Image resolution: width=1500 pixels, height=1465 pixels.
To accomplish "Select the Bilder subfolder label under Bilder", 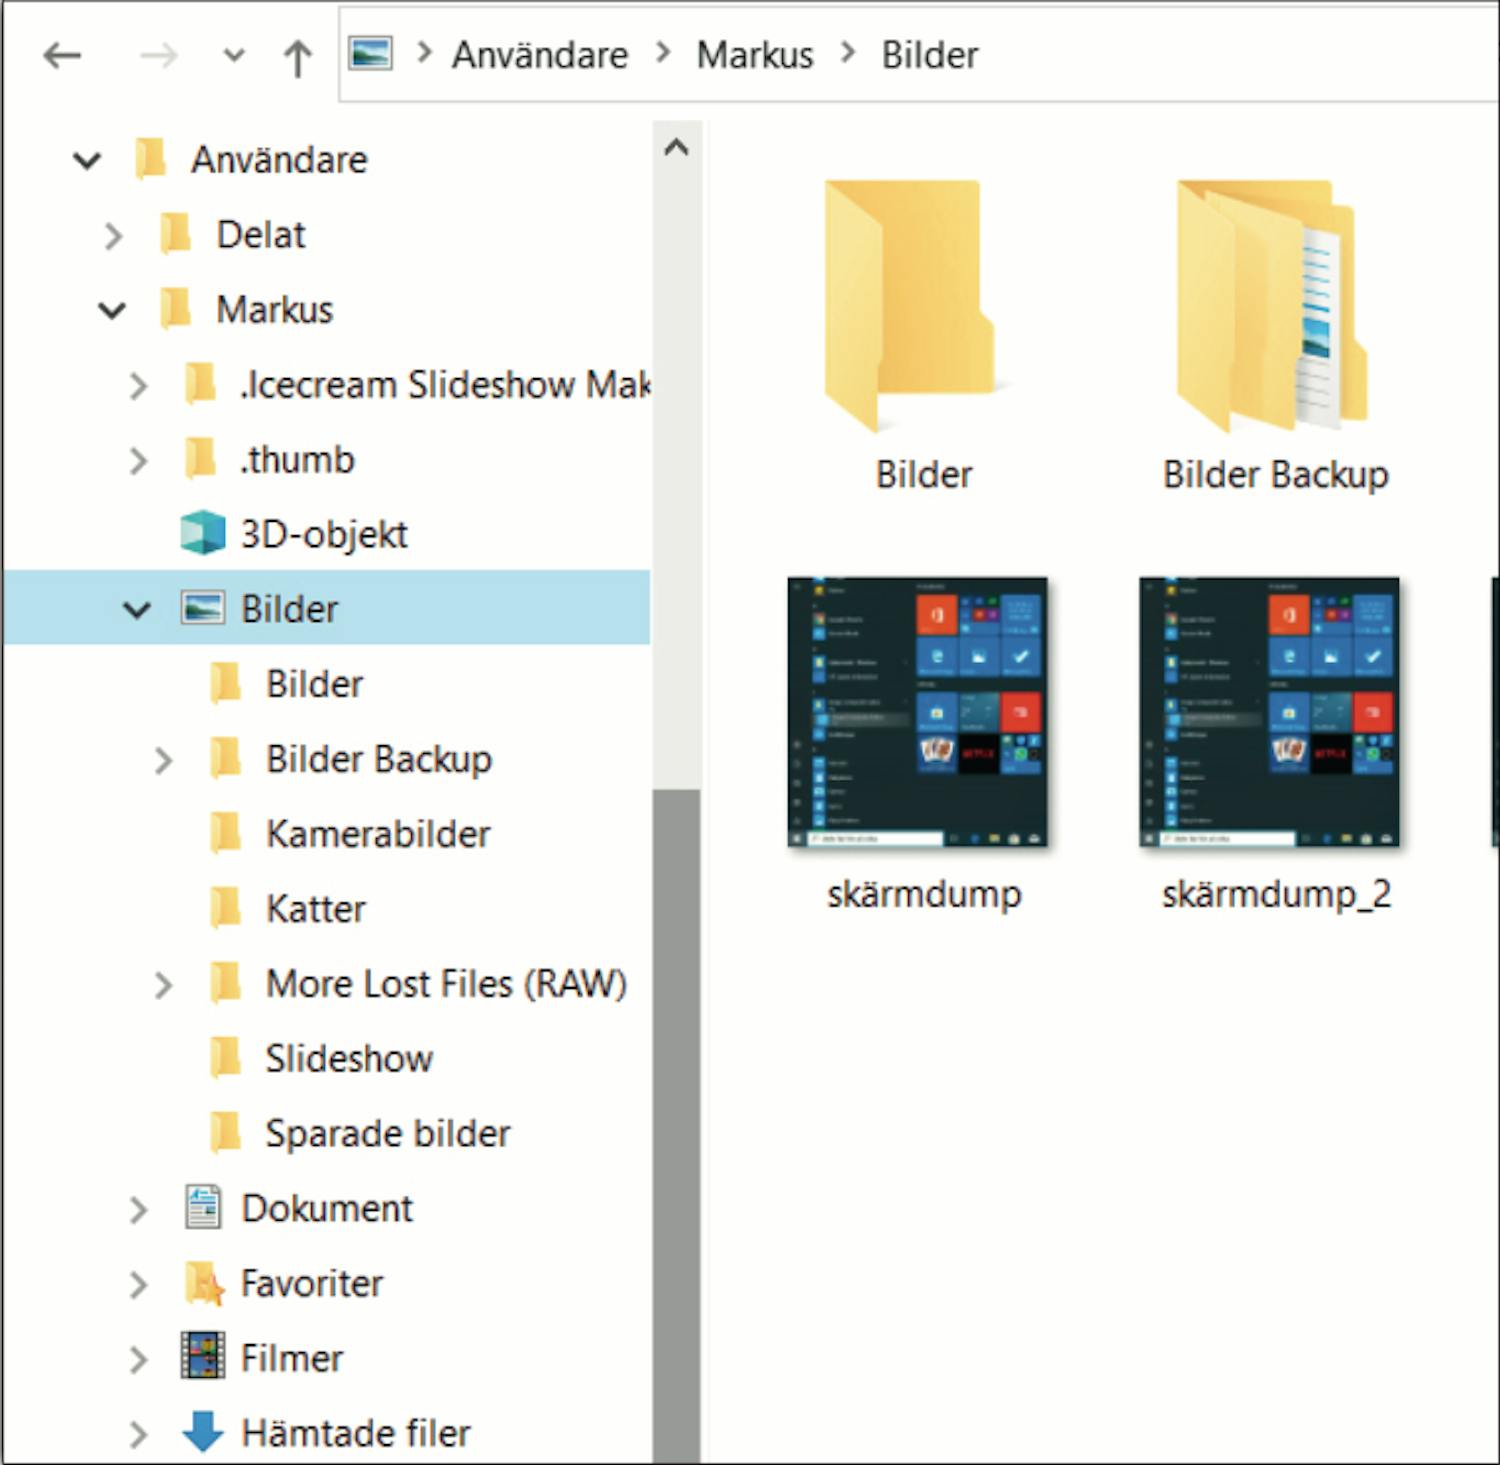I will pyautogui.click(x=314, y=684).
